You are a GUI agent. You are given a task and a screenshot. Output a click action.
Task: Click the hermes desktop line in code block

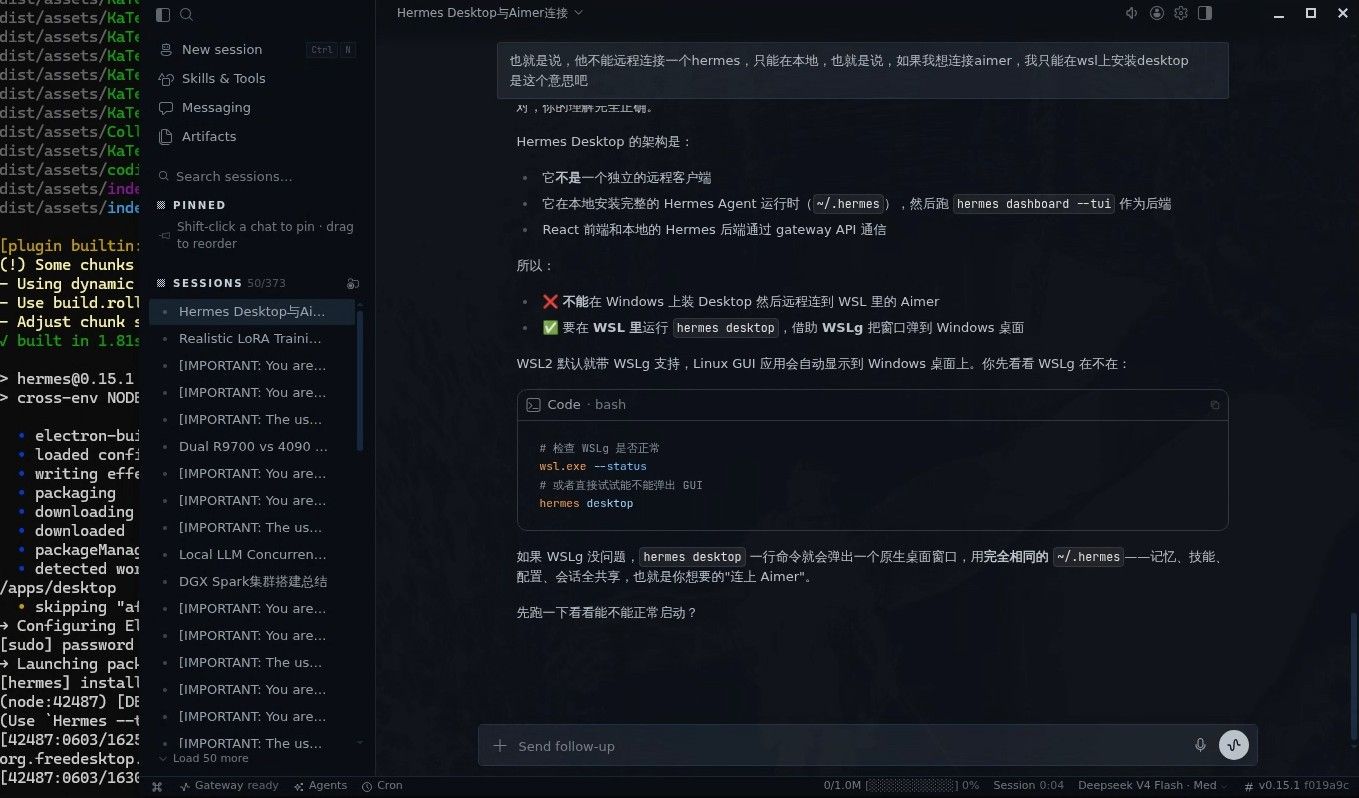pyautogui.click(x=586, y=503)
